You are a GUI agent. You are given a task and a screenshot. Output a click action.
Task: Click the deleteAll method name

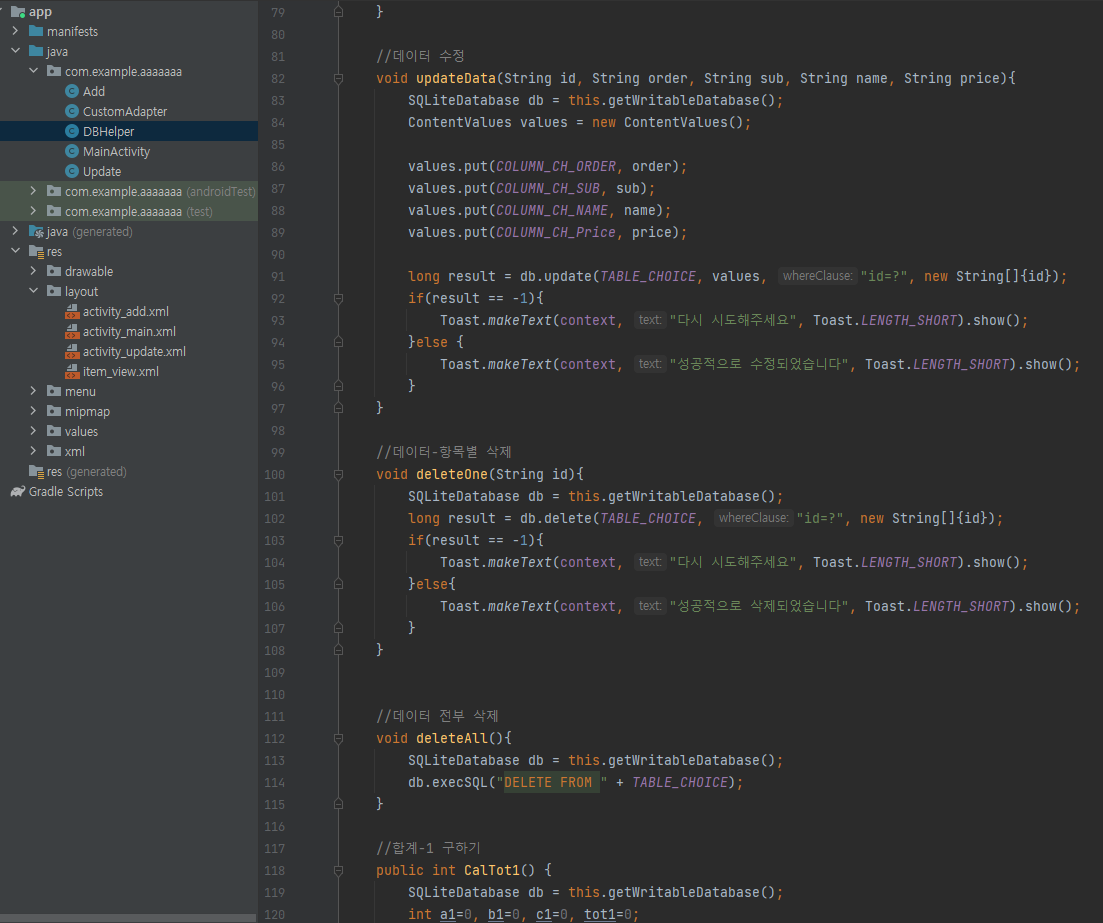452,738
